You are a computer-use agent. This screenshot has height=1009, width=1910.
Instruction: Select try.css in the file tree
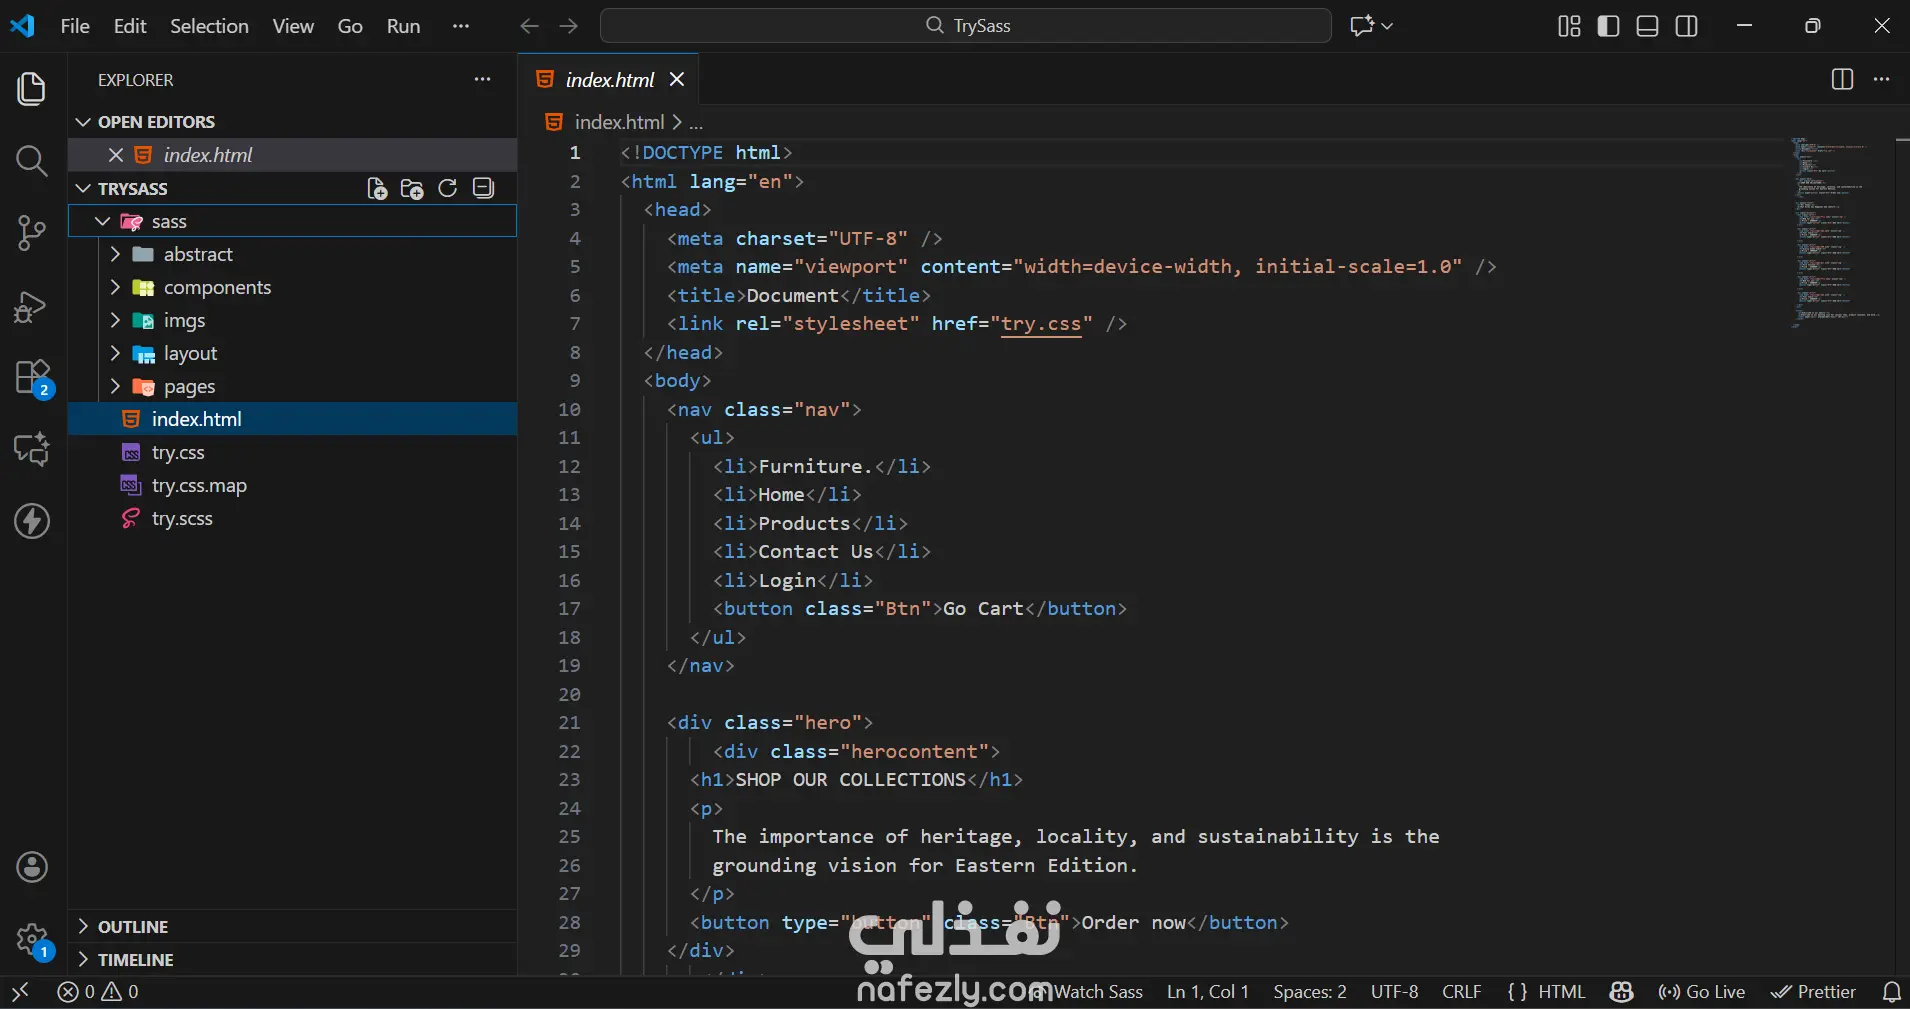[x=292, y=452]
